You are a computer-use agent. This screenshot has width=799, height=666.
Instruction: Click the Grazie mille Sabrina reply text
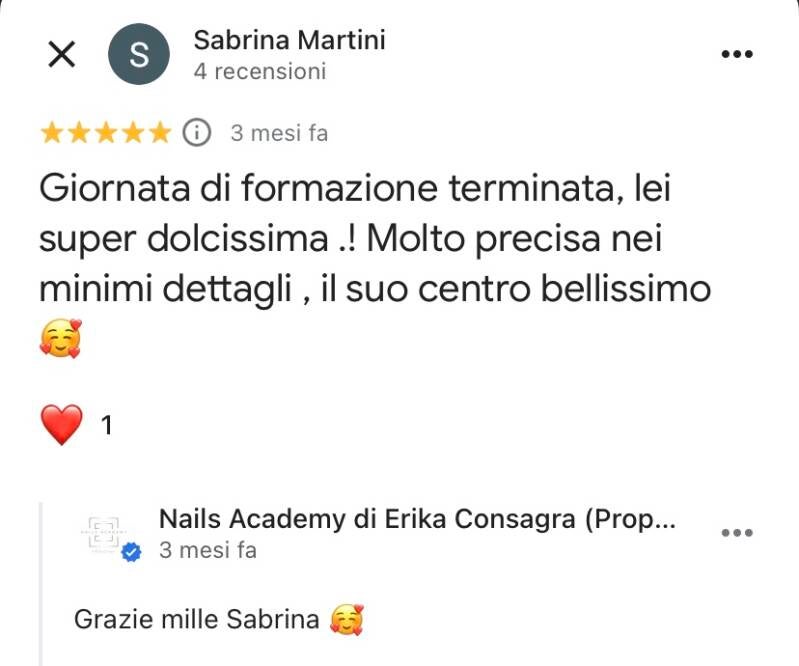tap(197, 620)
